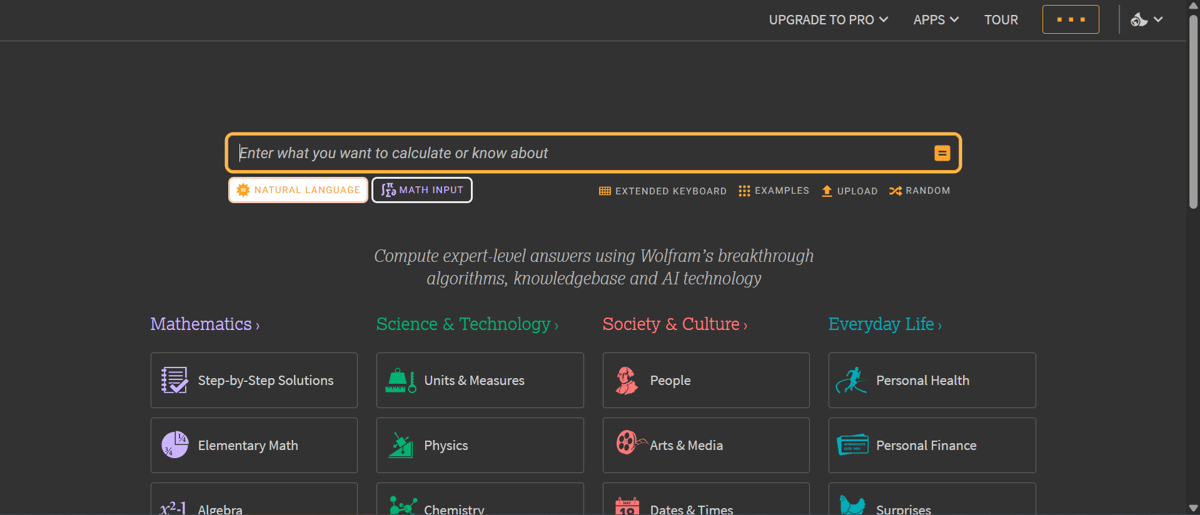The image size is (1200, 515).
Task: Open the Personal Health label
Action: pos(923,380)
